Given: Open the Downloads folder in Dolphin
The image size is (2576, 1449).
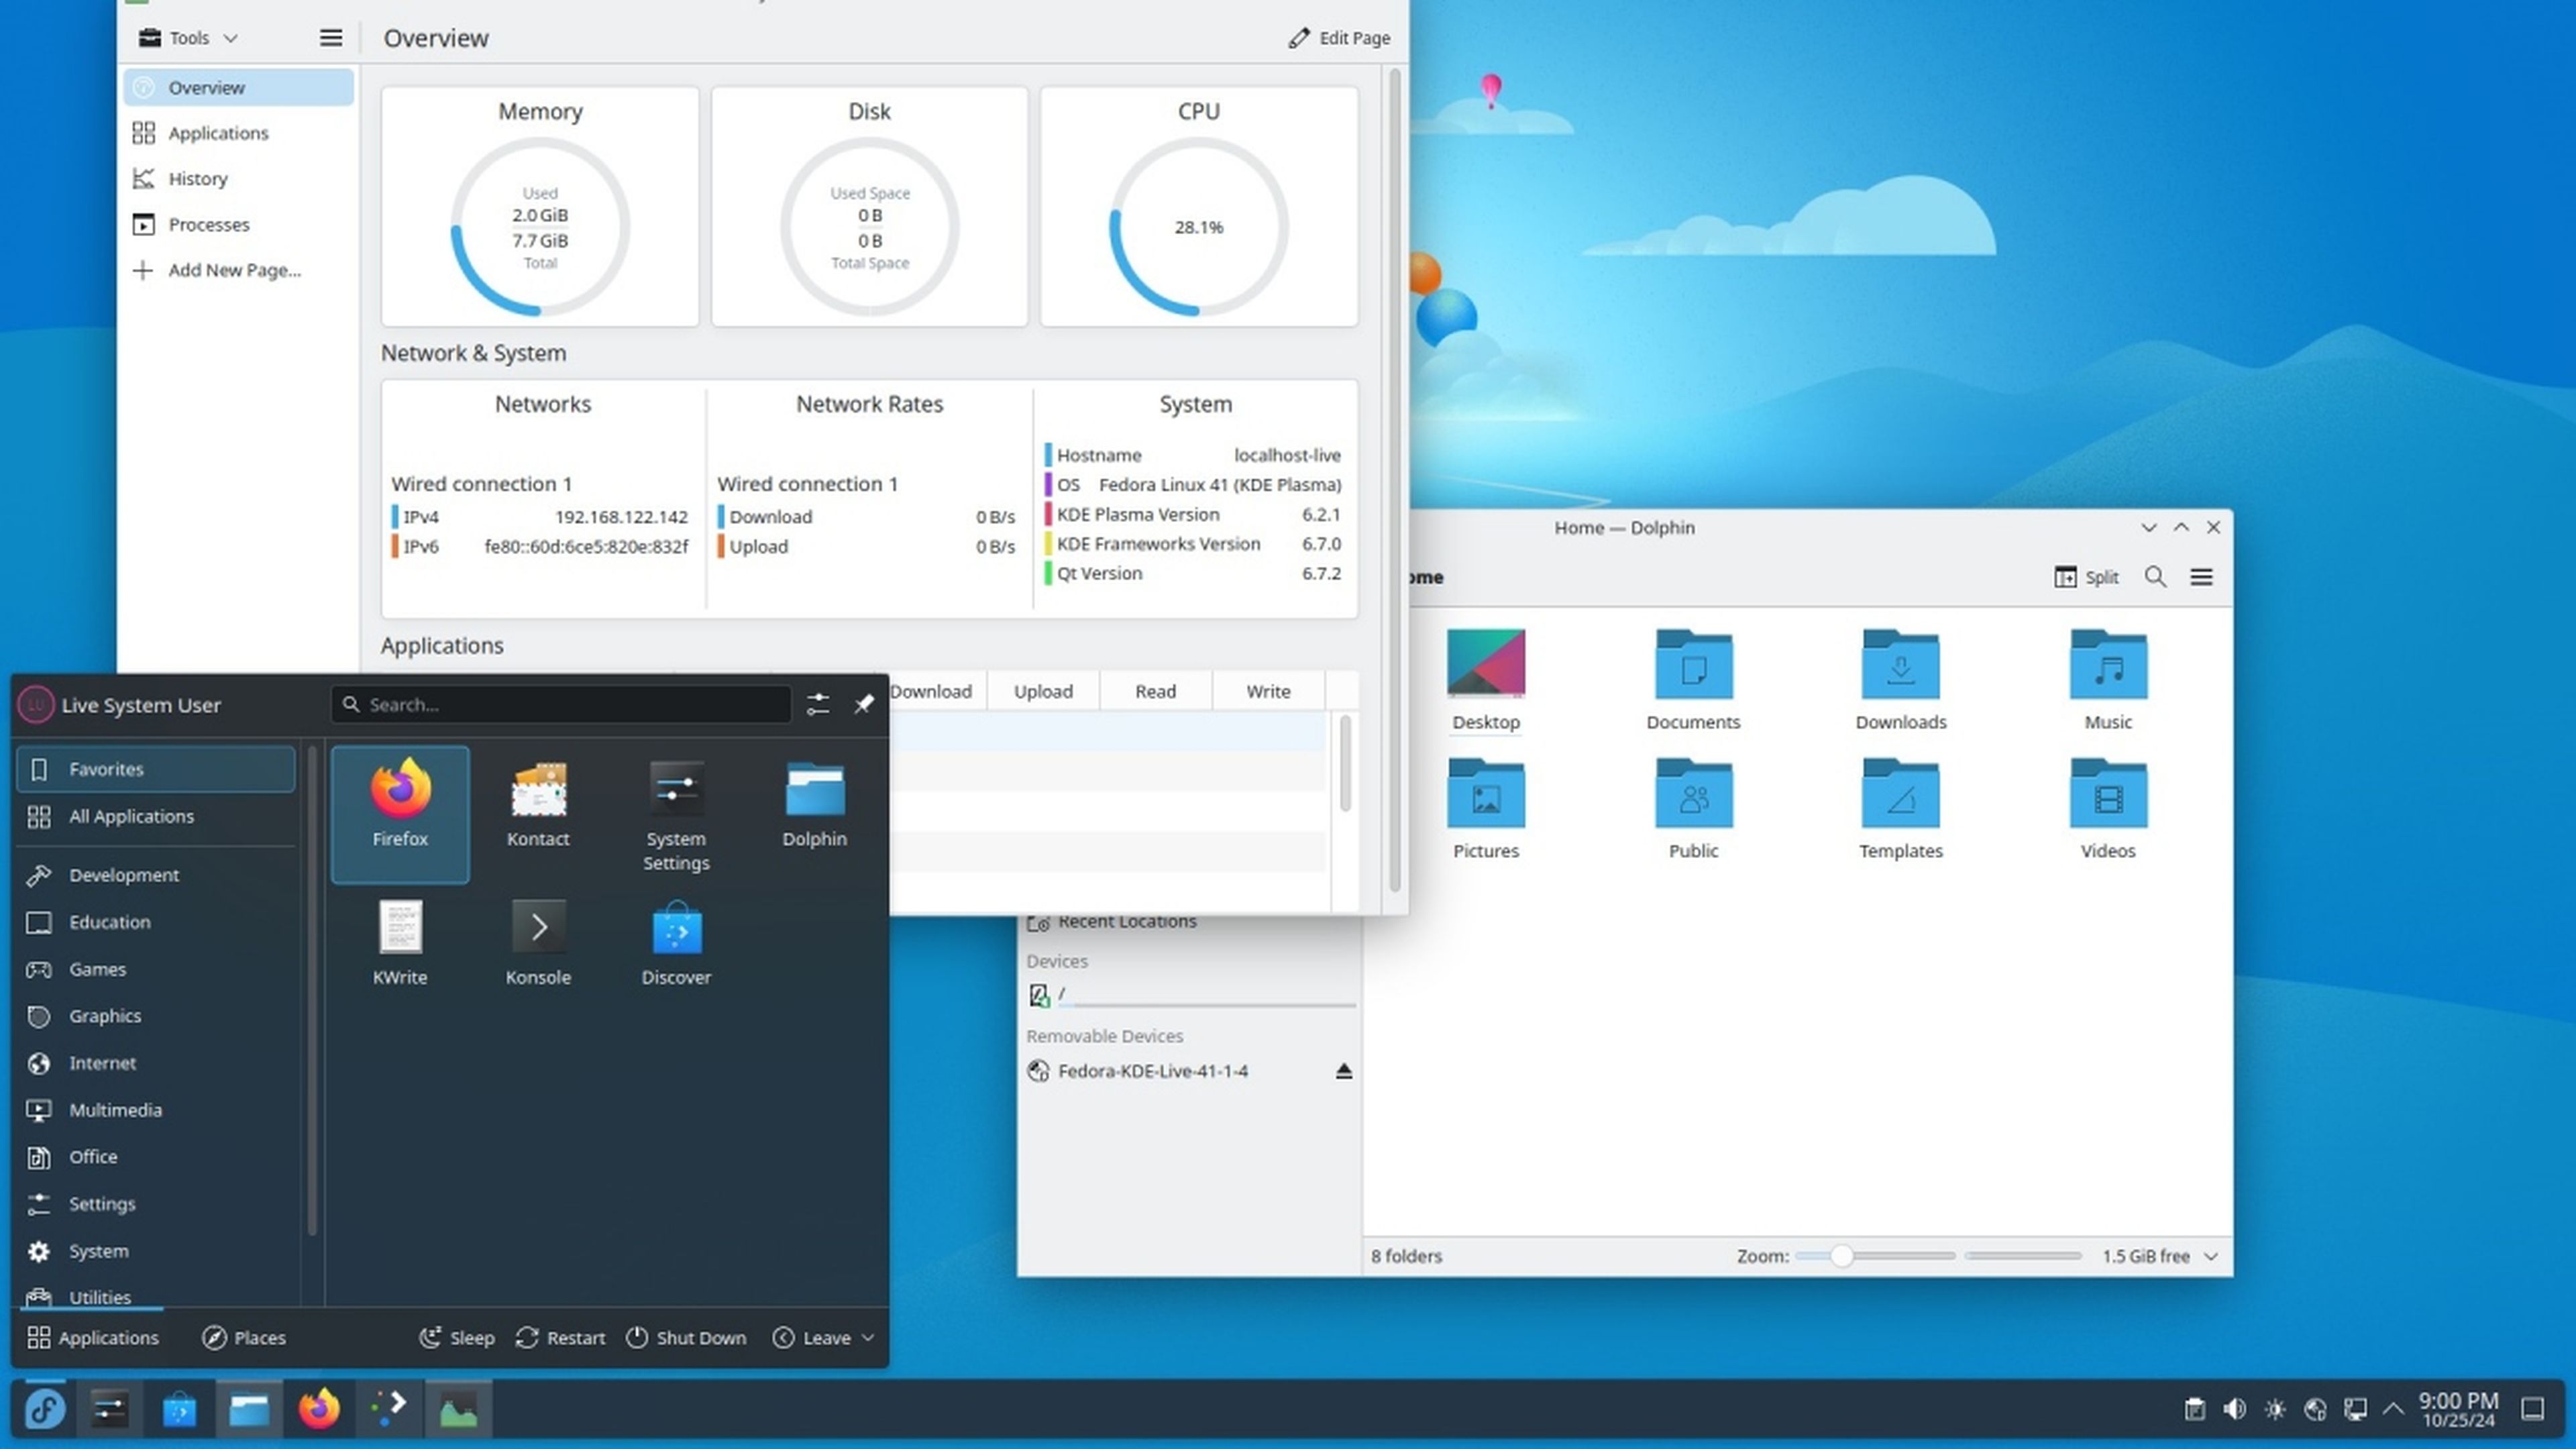Looking at the screenshot, I should [1900, 680].
